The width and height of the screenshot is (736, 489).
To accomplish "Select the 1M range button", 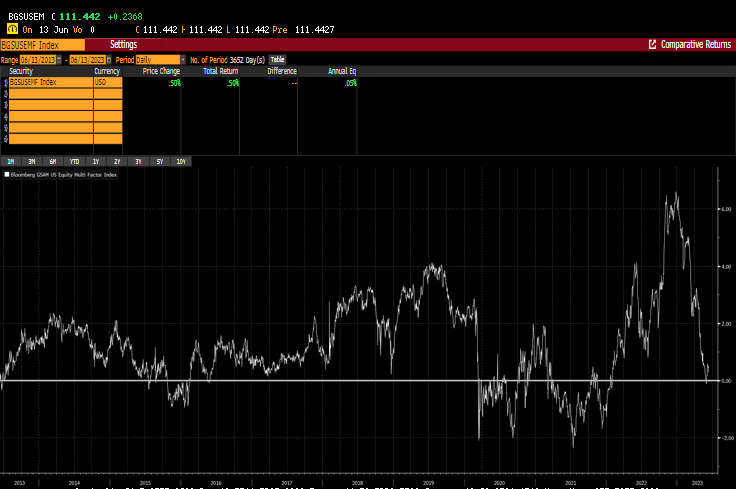I will [x=11, y=161].
